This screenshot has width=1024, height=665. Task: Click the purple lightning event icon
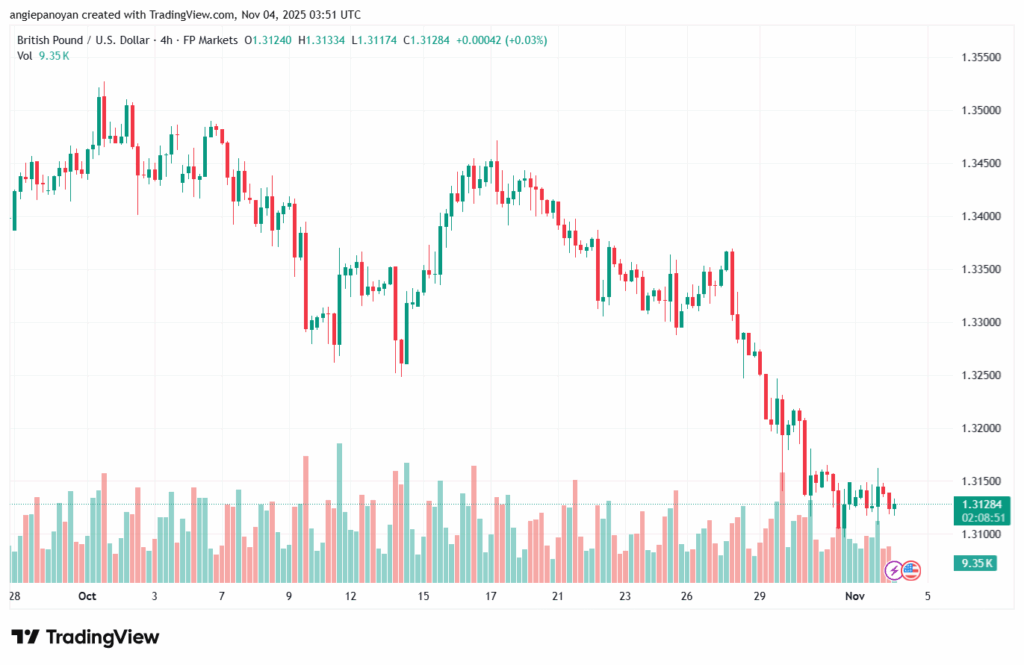(894, 571)
